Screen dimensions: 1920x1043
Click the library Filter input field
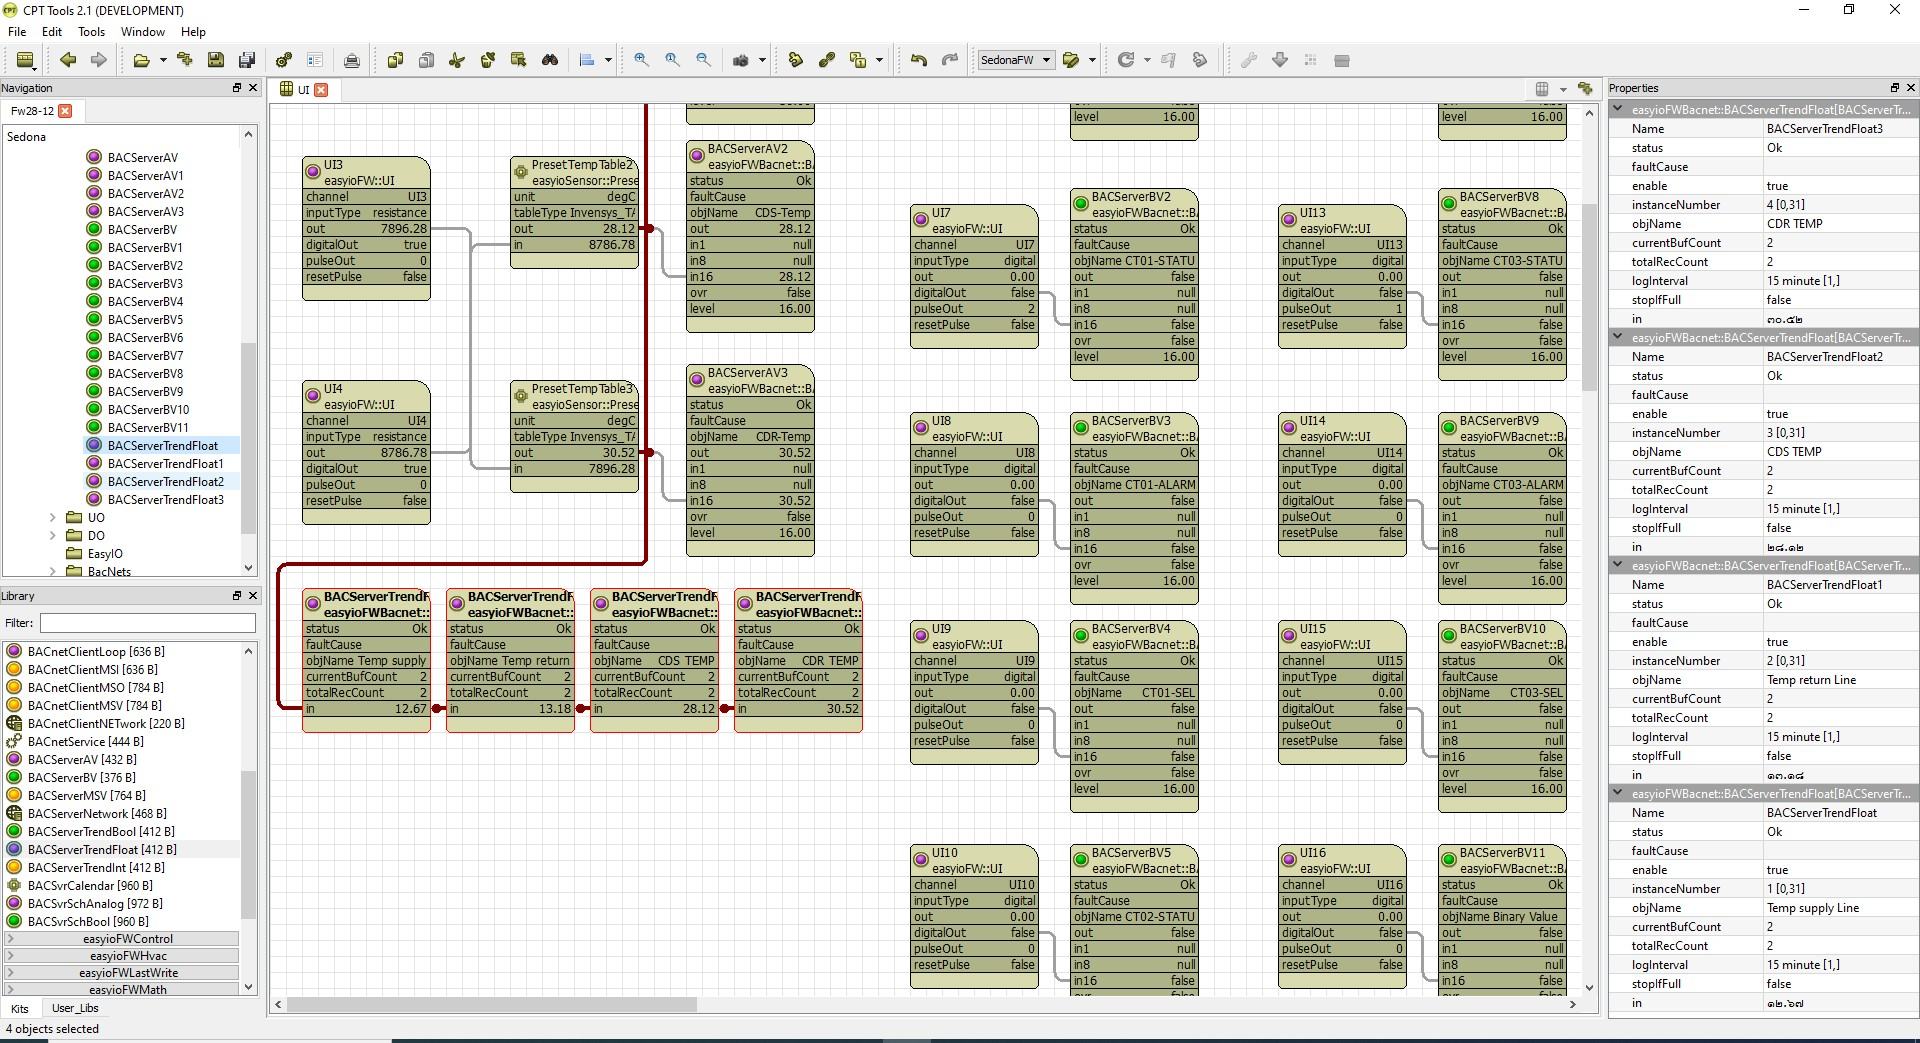[147, 623]
